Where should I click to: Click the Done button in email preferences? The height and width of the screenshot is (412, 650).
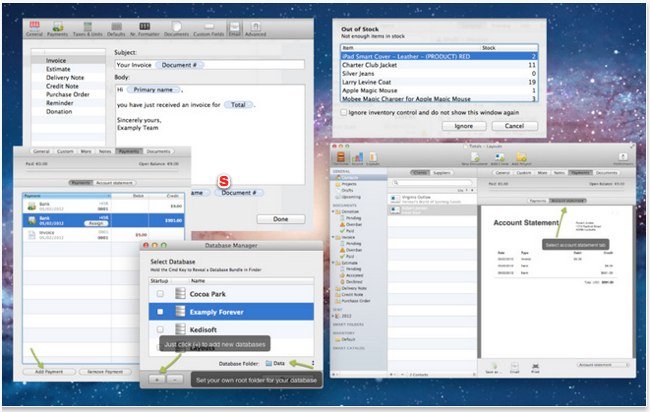(280, 218)
